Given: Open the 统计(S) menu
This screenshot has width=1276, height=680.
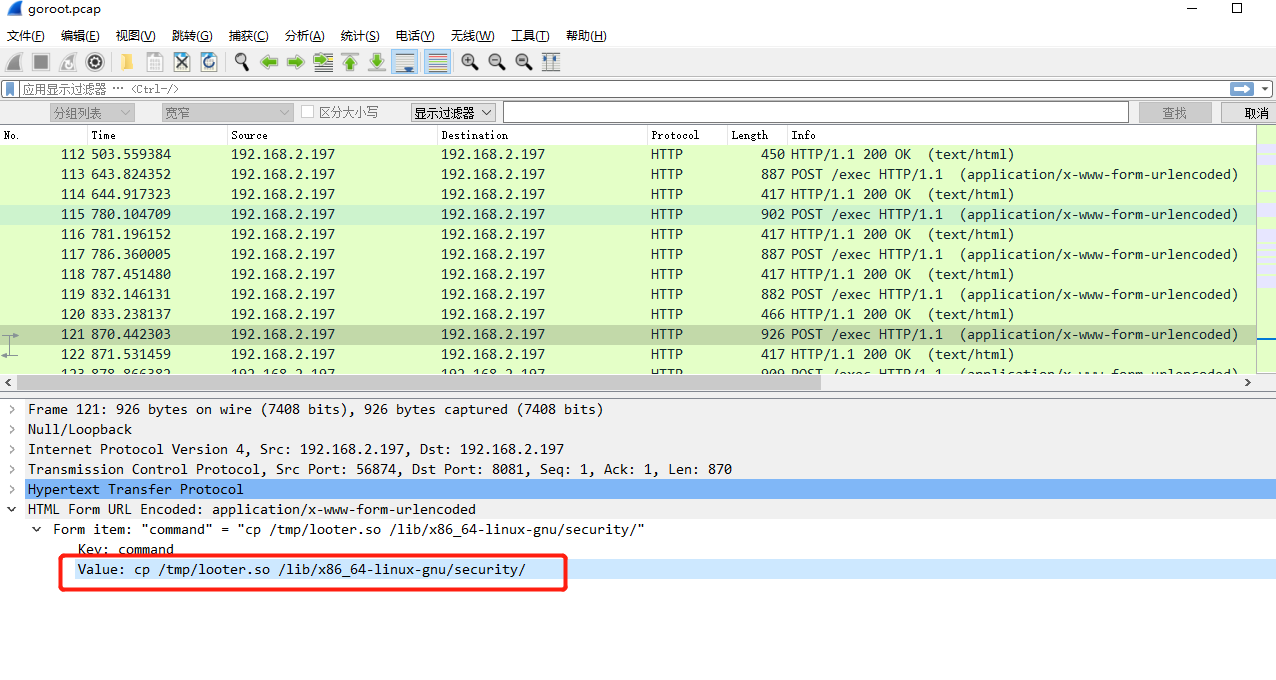Looking at the screenshot, I should (x=360, y=36).
